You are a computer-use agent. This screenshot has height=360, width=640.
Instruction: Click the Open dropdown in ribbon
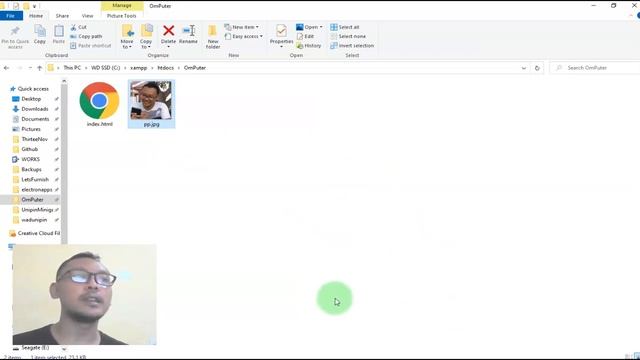[x=309, y=27]
